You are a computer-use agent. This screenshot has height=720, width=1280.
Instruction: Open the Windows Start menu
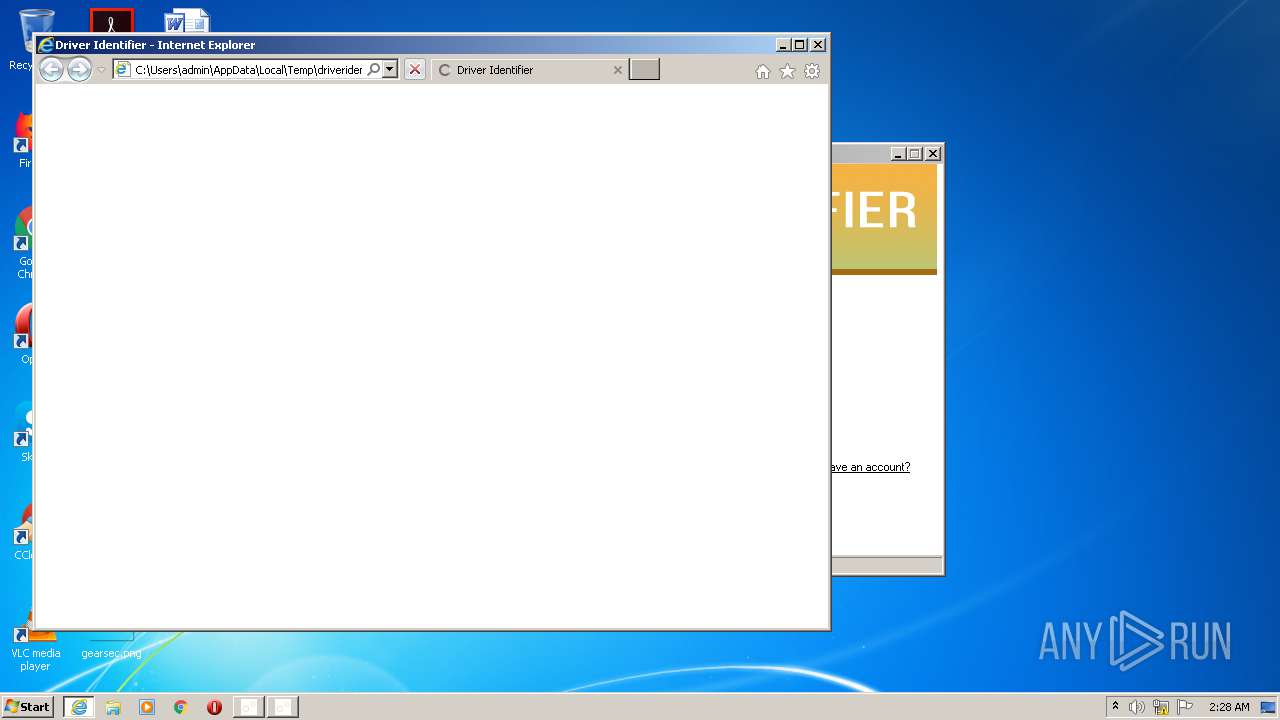click(x=27, y=707)
